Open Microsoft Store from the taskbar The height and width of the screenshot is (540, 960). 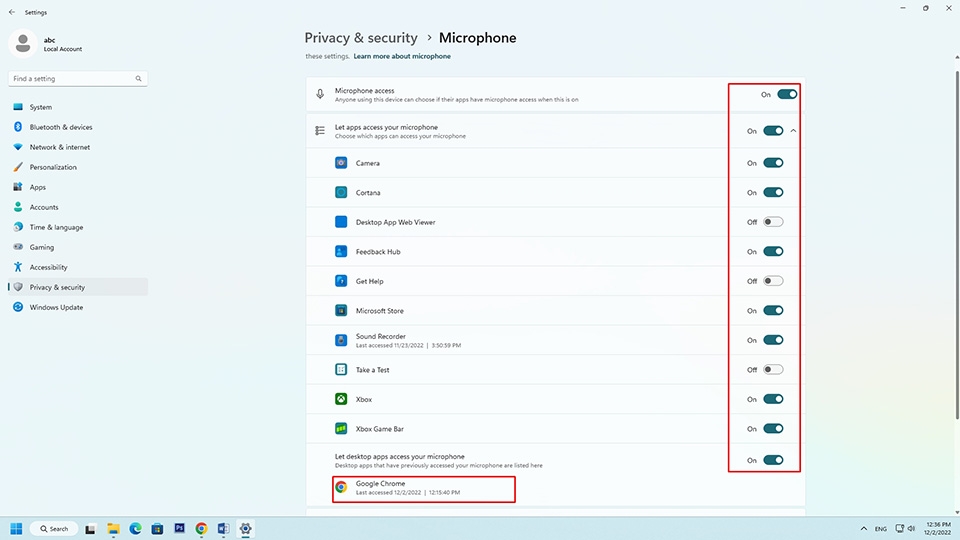pos(157,528)
